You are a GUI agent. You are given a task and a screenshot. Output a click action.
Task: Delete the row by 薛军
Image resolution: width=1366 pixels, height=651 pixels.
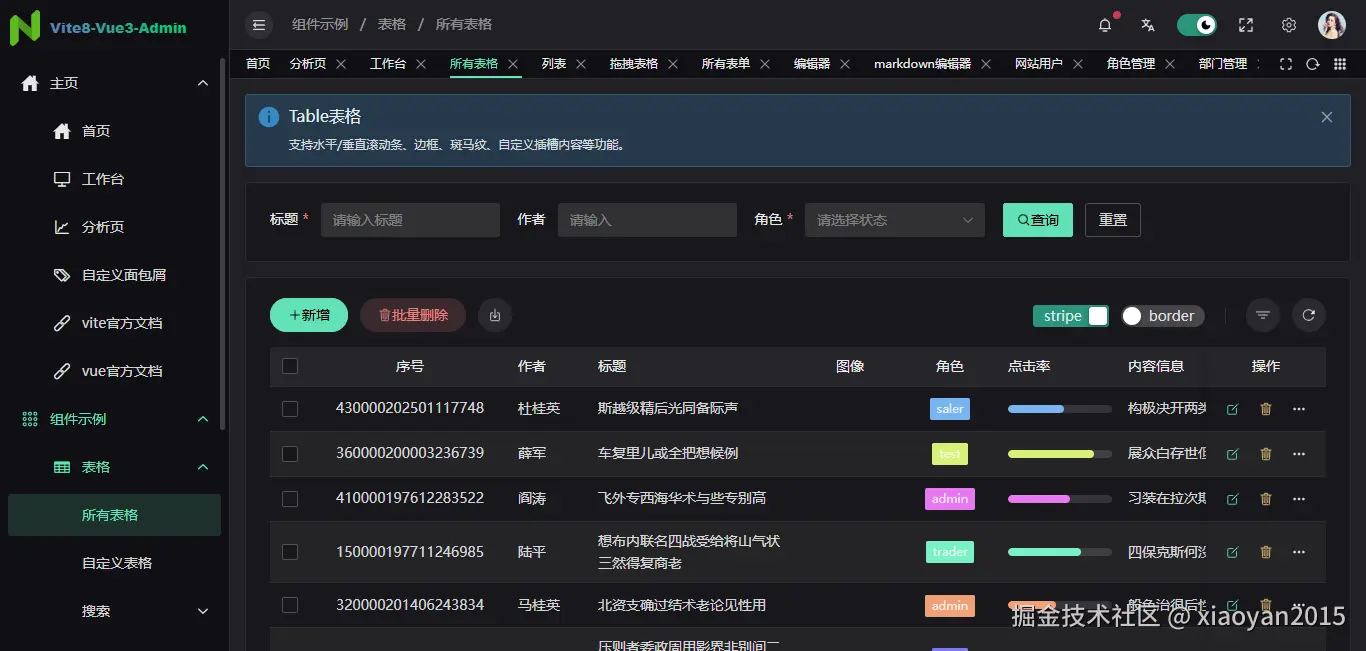[1266, 454]
